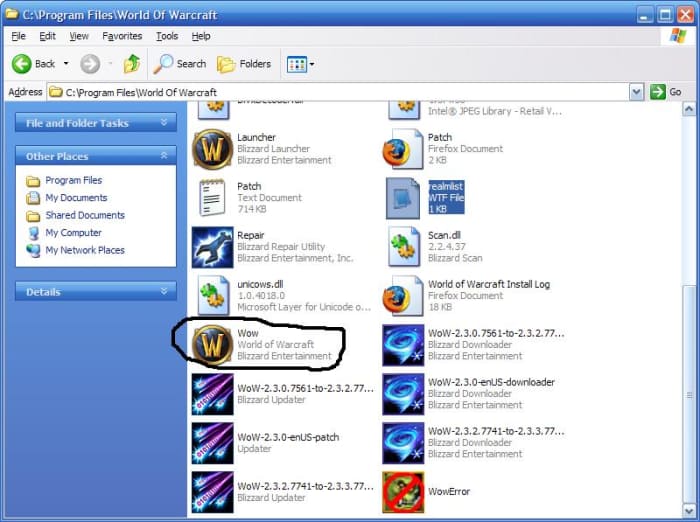Click the scrollbar up arrow

tap(689, 109)
